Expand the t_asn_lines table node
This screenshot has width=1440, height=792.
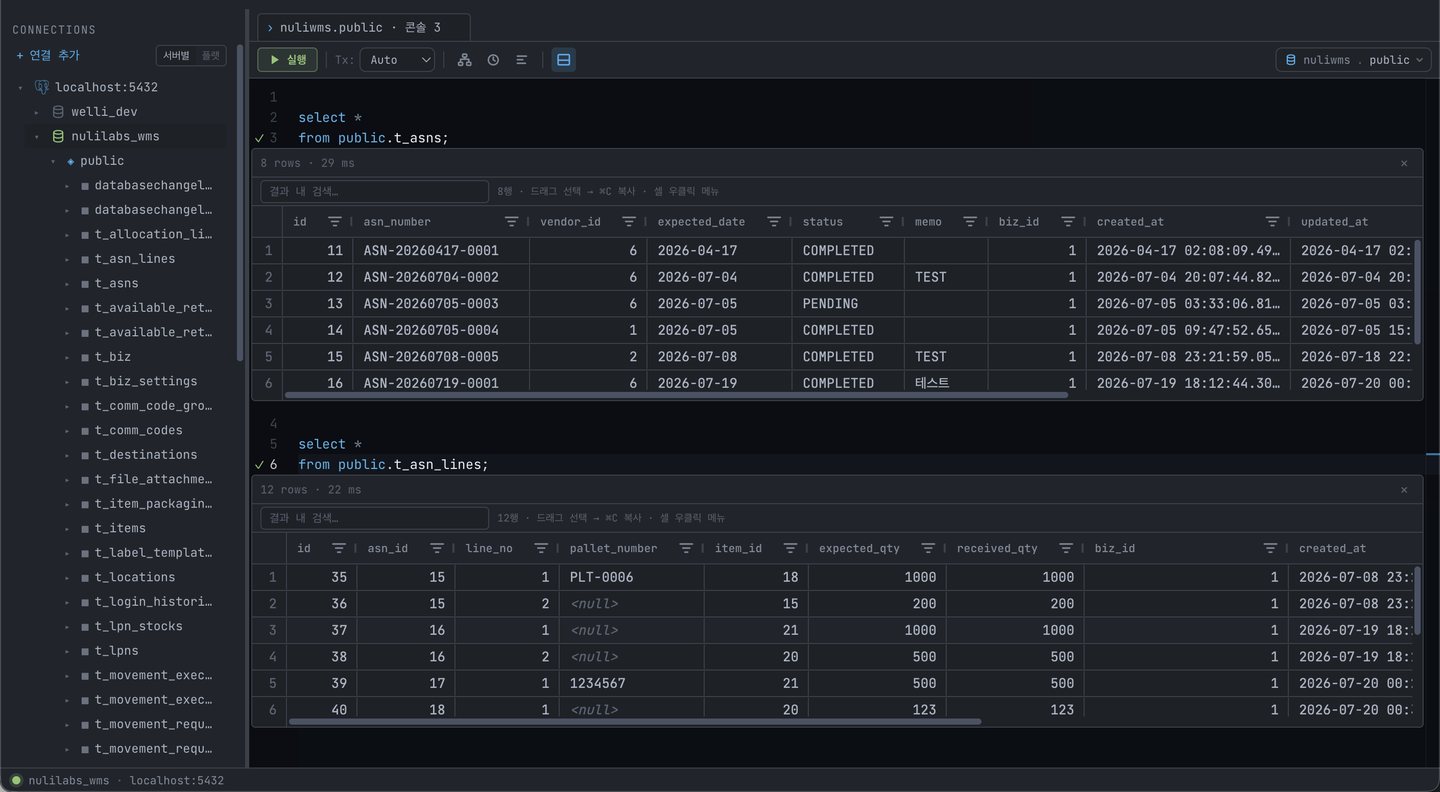tap(68, 259)
